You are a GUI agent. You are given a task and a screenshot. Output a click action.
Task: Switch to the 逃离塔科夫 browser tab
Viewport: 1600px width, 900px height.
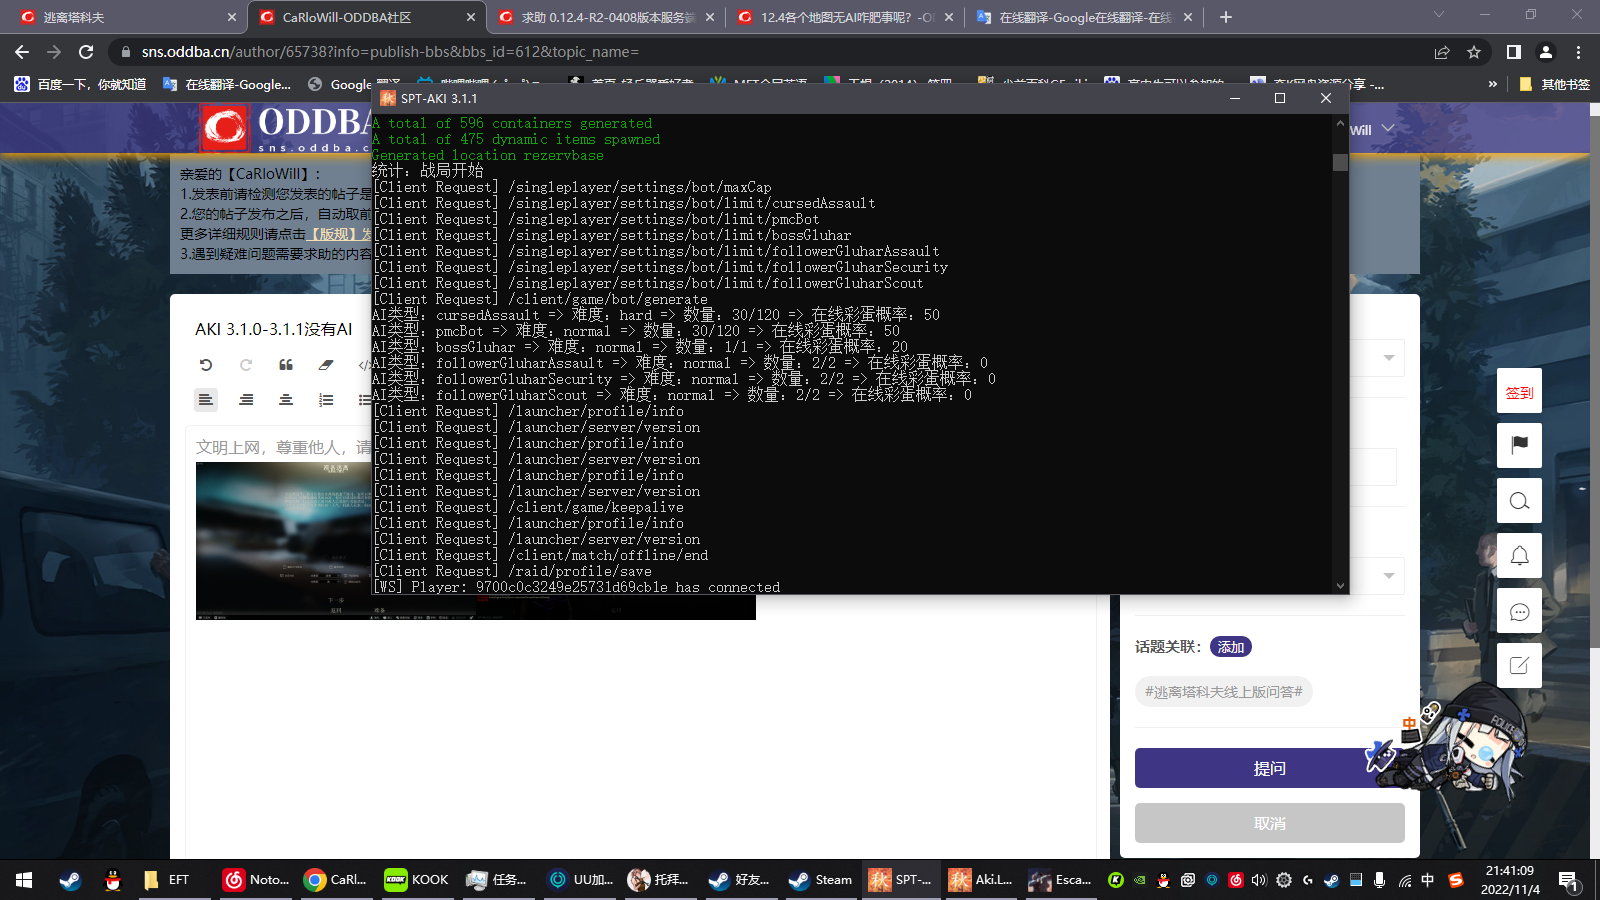click(120, 17)
